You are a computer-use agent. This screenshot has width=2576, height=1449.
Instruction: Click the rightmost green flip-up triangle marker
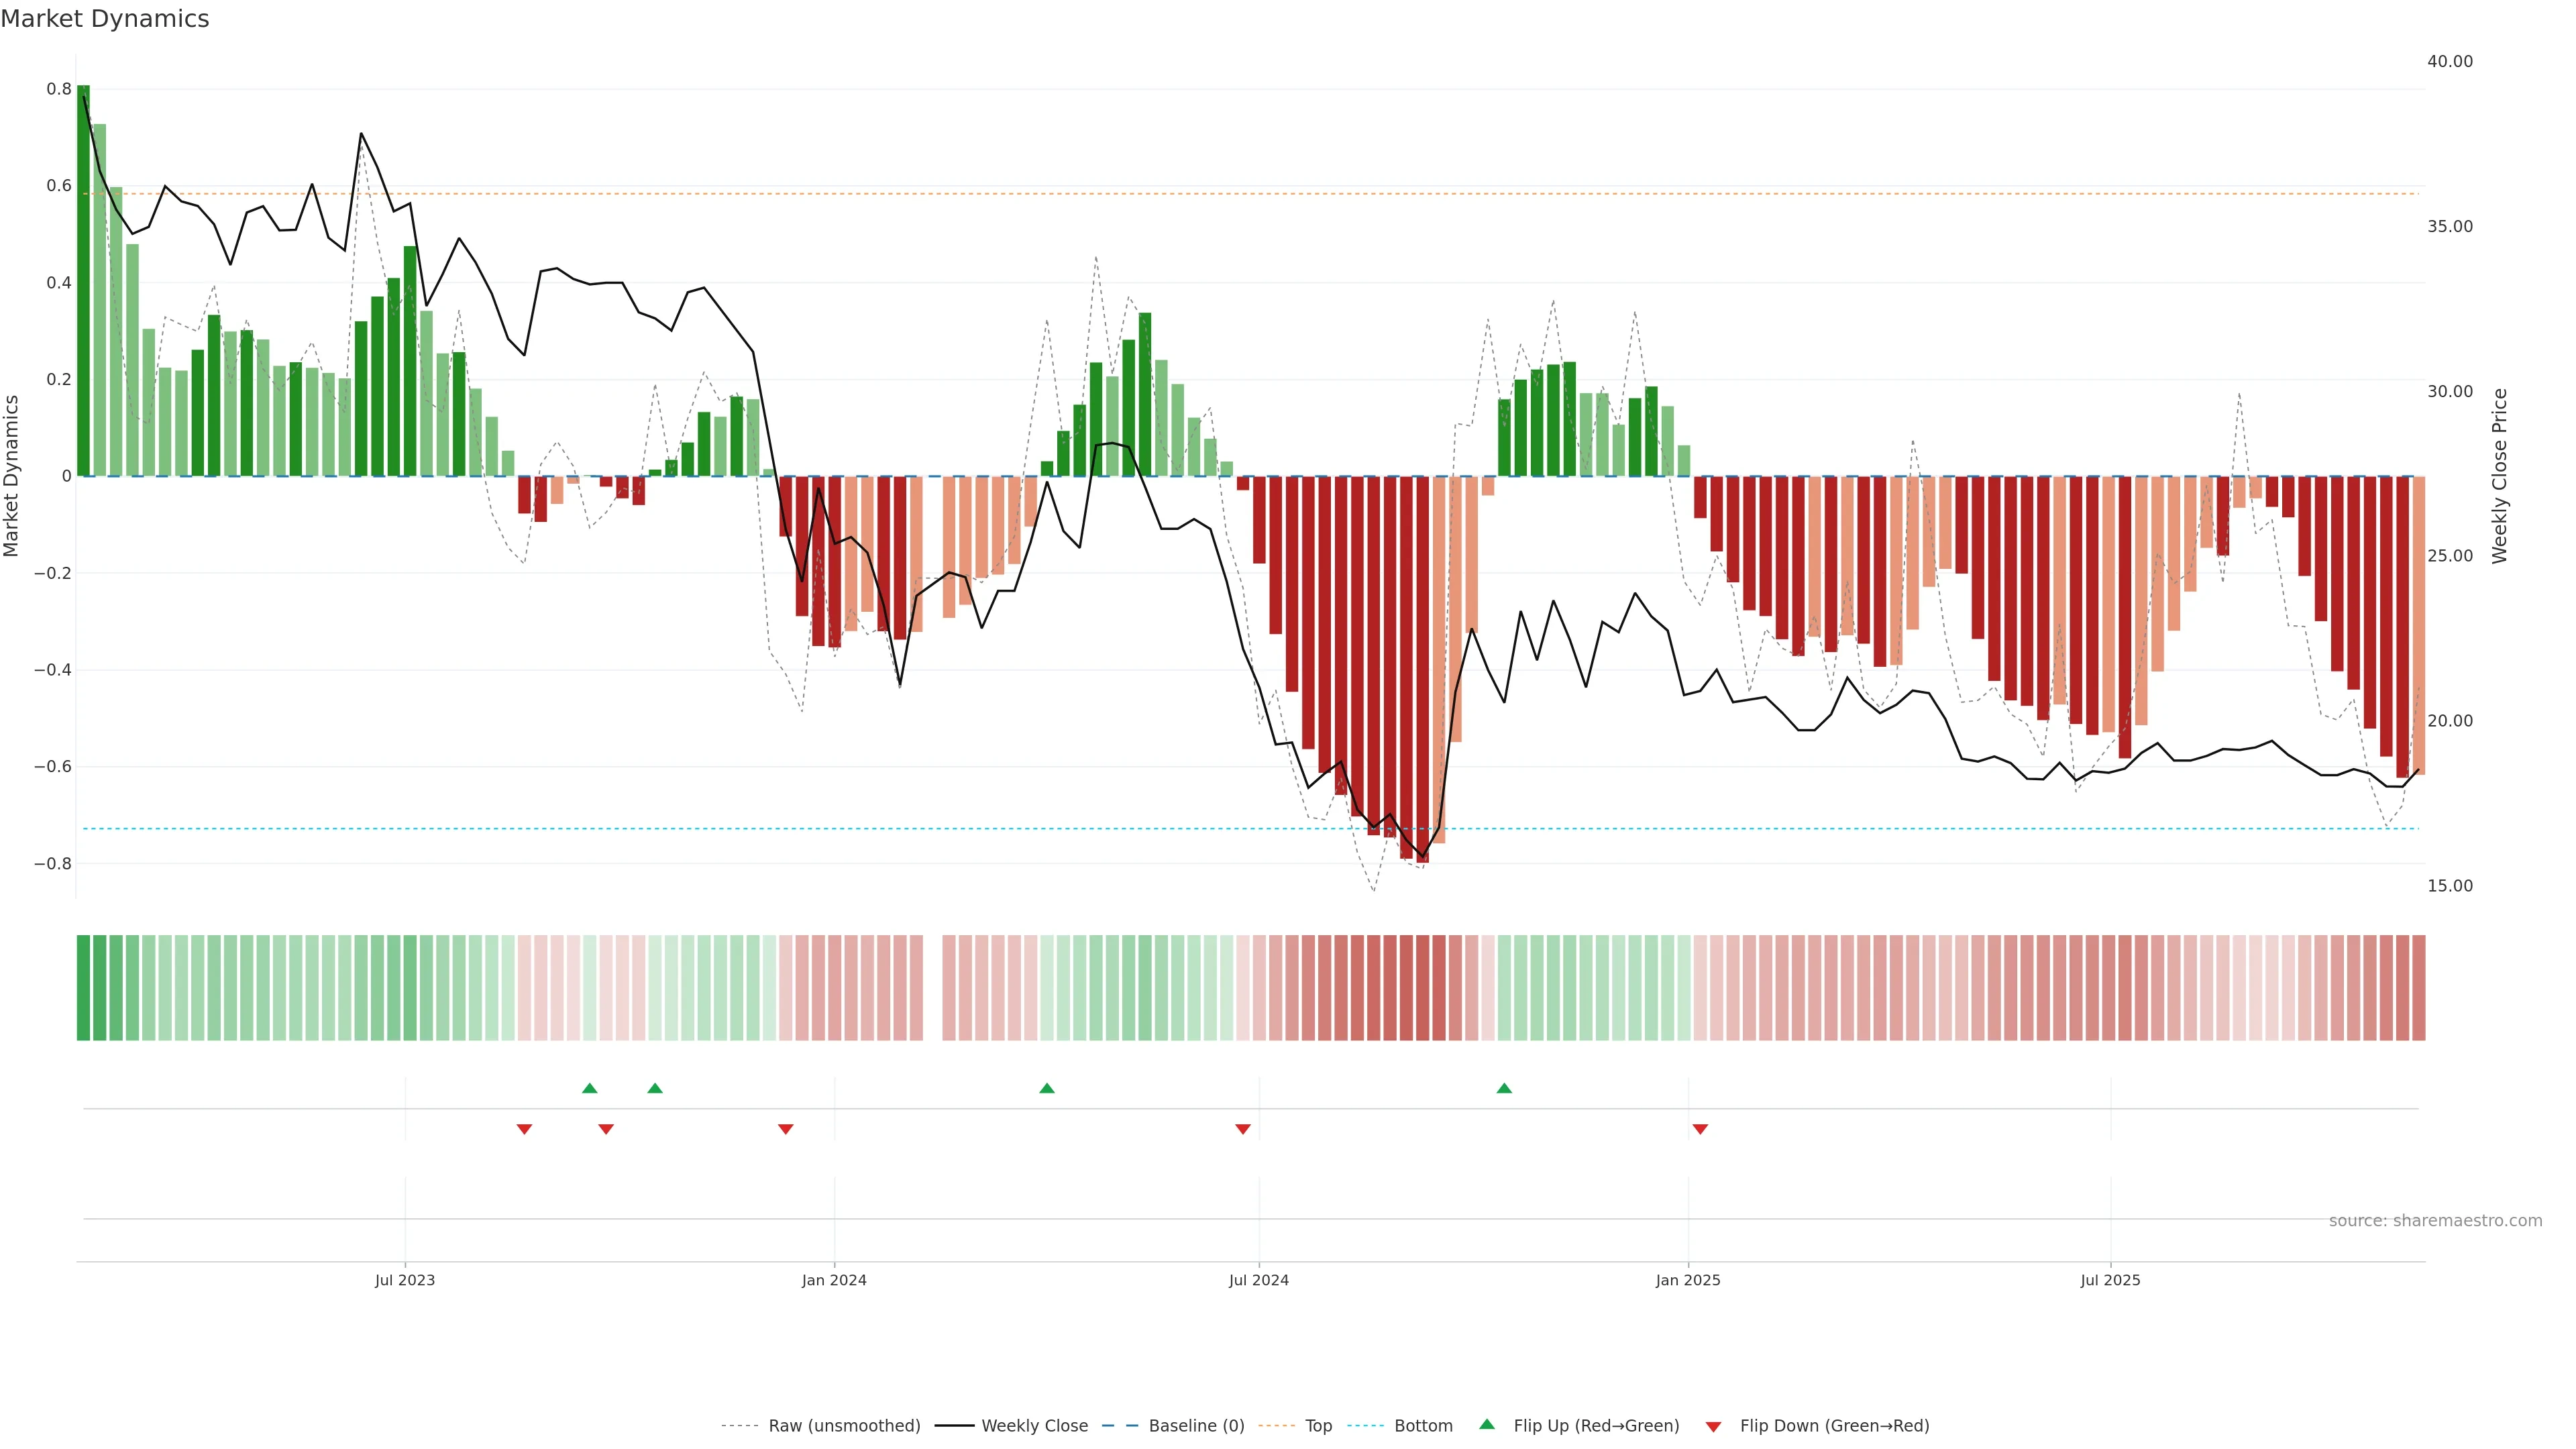1504,1088
